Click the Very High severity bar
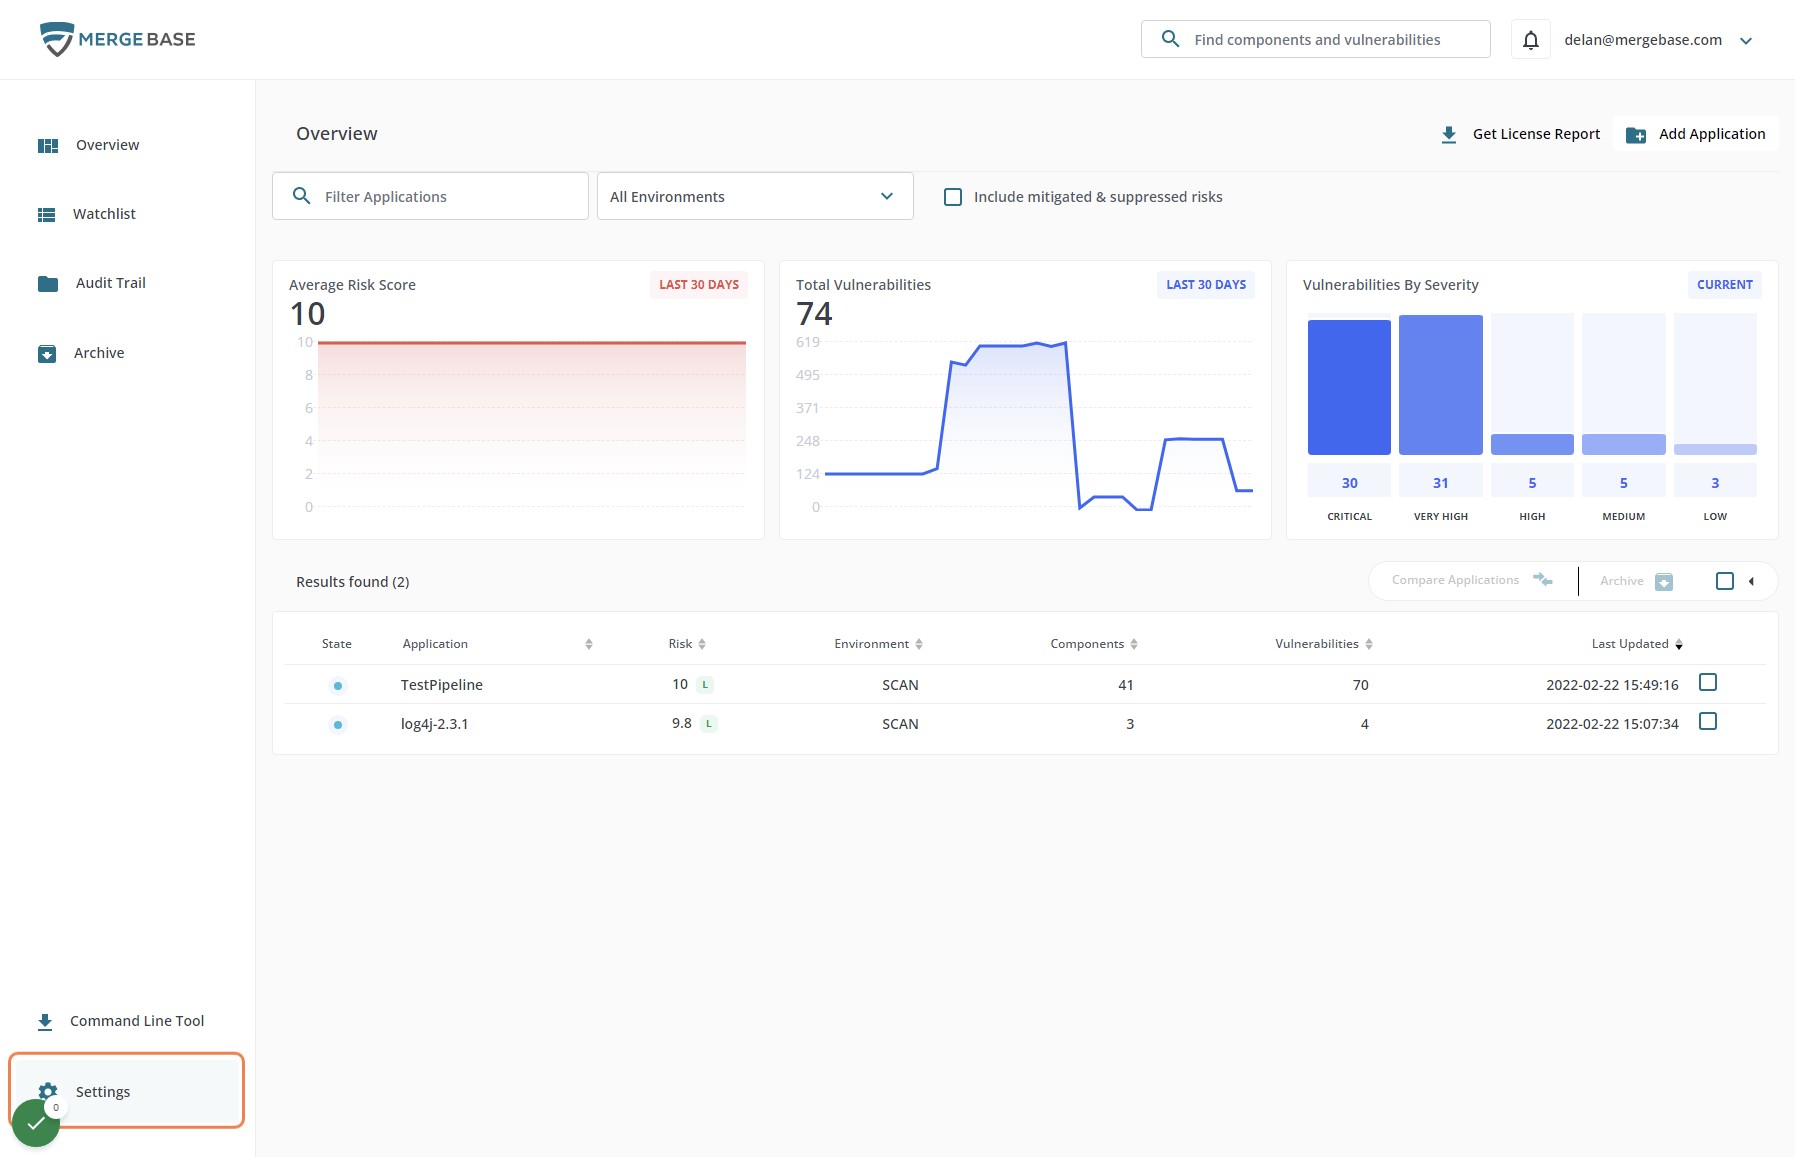The height and width of the screenshot is (1157, 1795). [x=1441, y=385]
